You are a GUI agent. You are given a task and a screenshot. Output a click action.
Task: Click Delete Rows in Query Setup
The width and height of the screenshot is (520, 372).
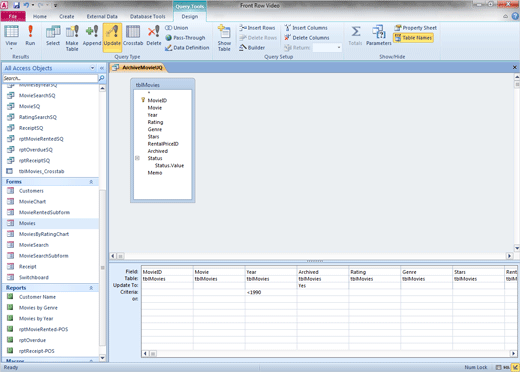pos(258,38)
